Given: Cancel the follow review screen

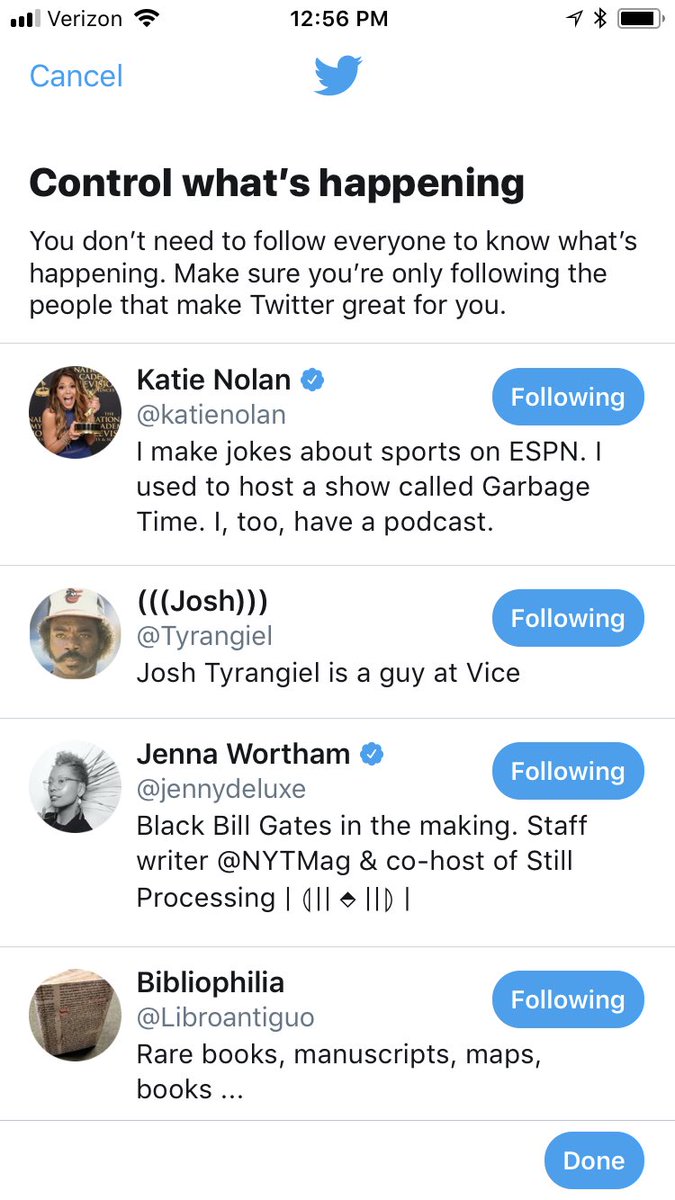Looking at the screenshot, I should coord(76,76).
